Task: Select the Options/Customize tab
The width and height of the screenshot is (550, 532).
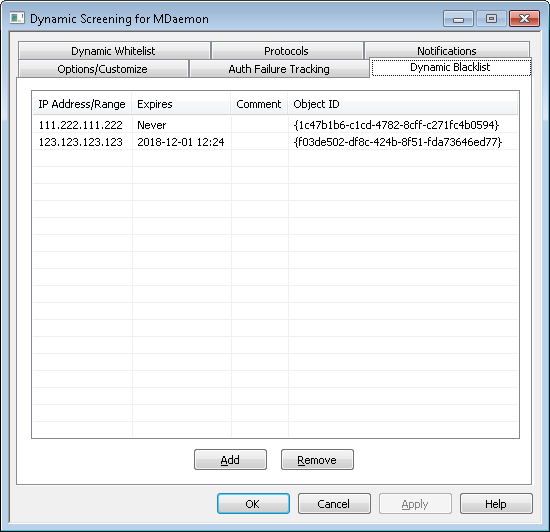Action: click(103, 69)
